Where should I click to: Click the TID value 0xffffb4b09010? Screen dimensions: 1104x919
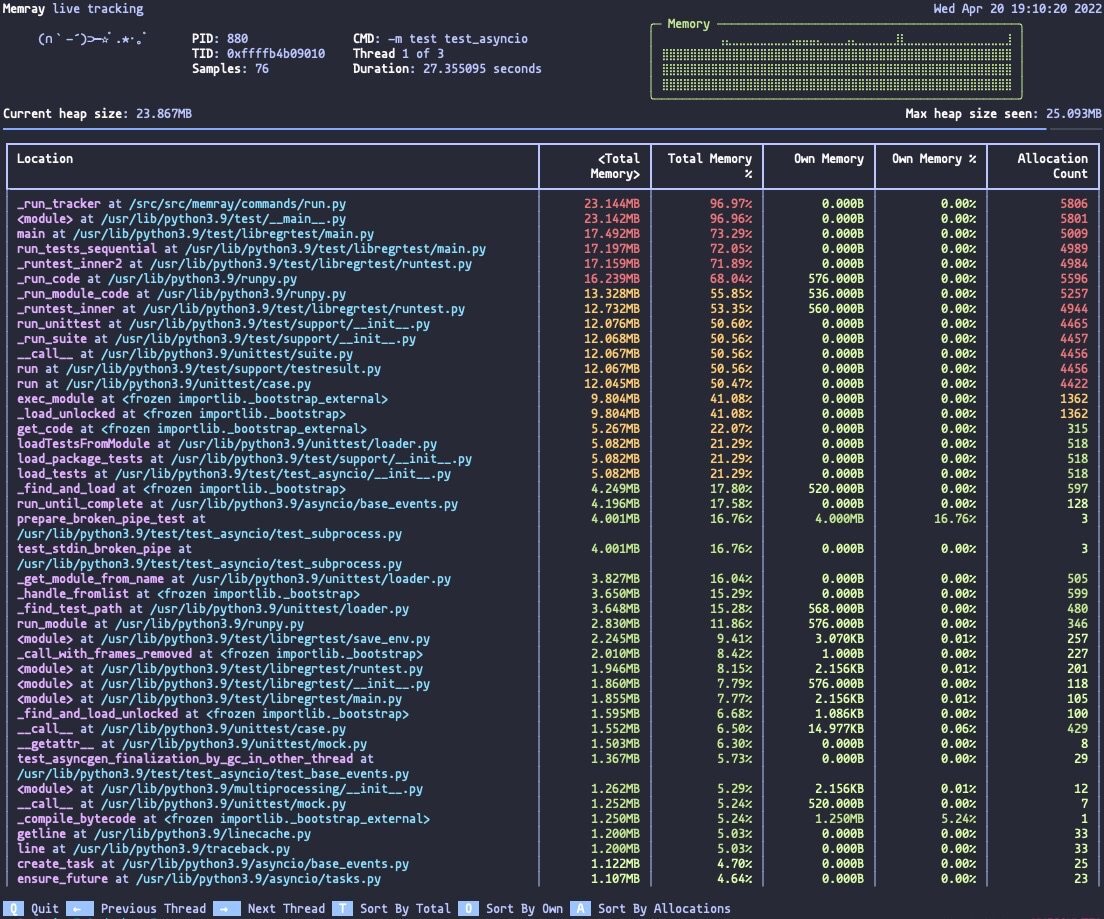(276, 54)
